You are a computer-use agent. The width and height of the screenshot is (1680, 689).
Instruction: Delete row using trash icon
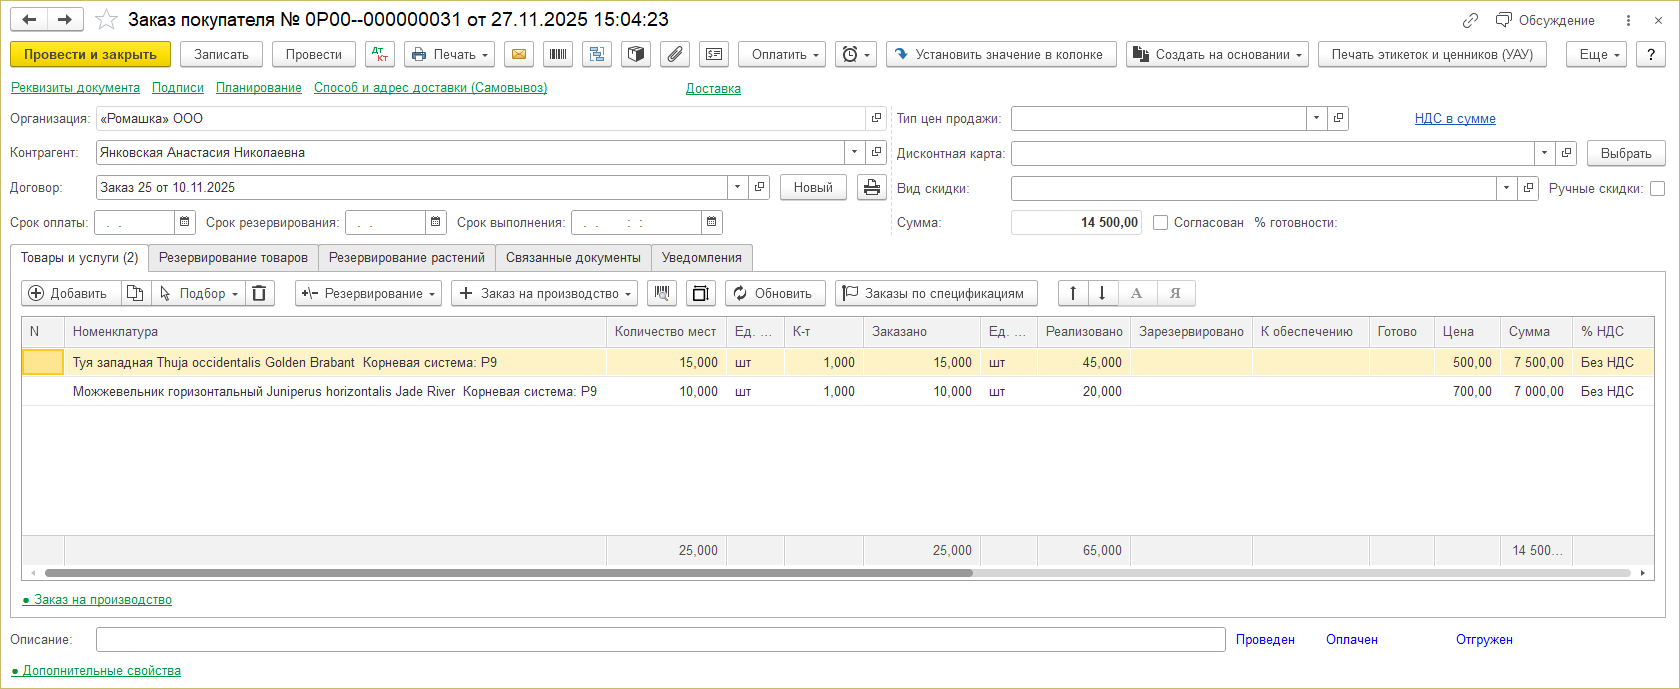pos(259,293)
